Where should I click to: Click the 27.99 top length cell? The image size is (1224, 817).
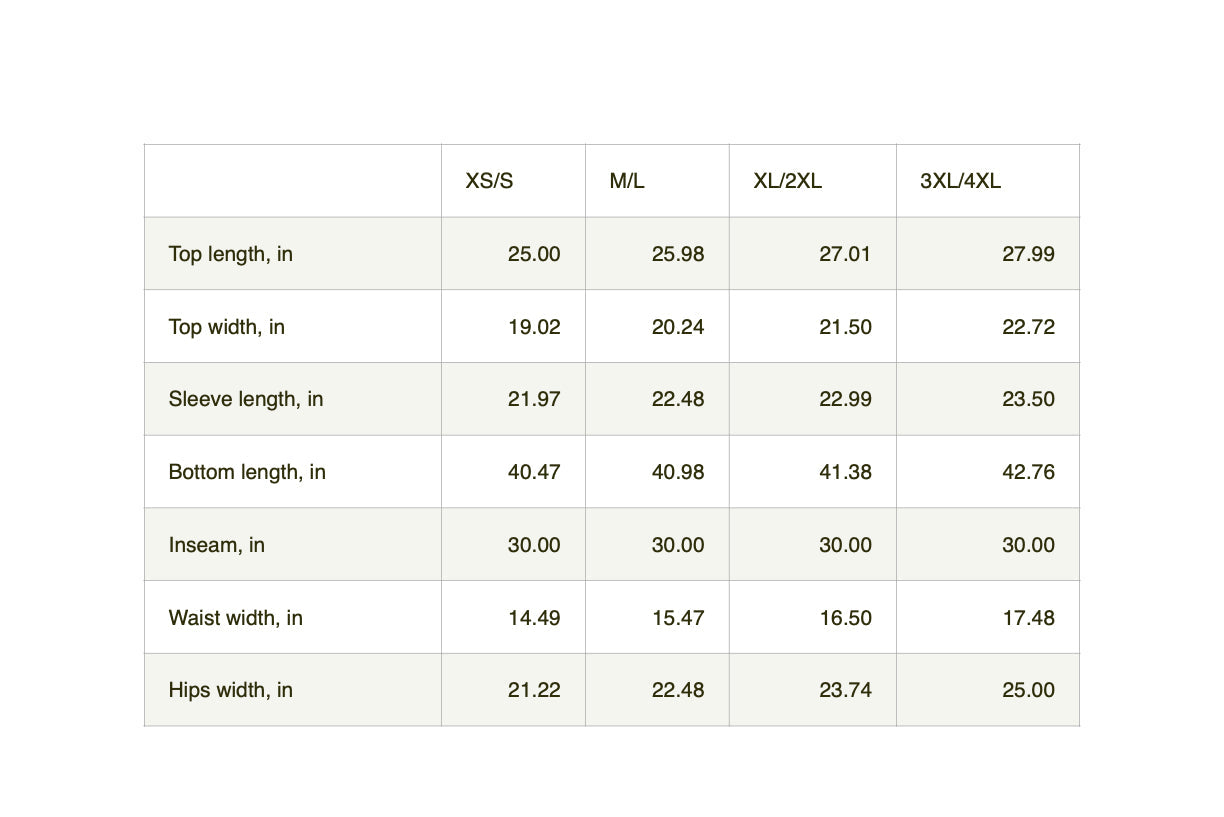click(x=1028, y=254)
